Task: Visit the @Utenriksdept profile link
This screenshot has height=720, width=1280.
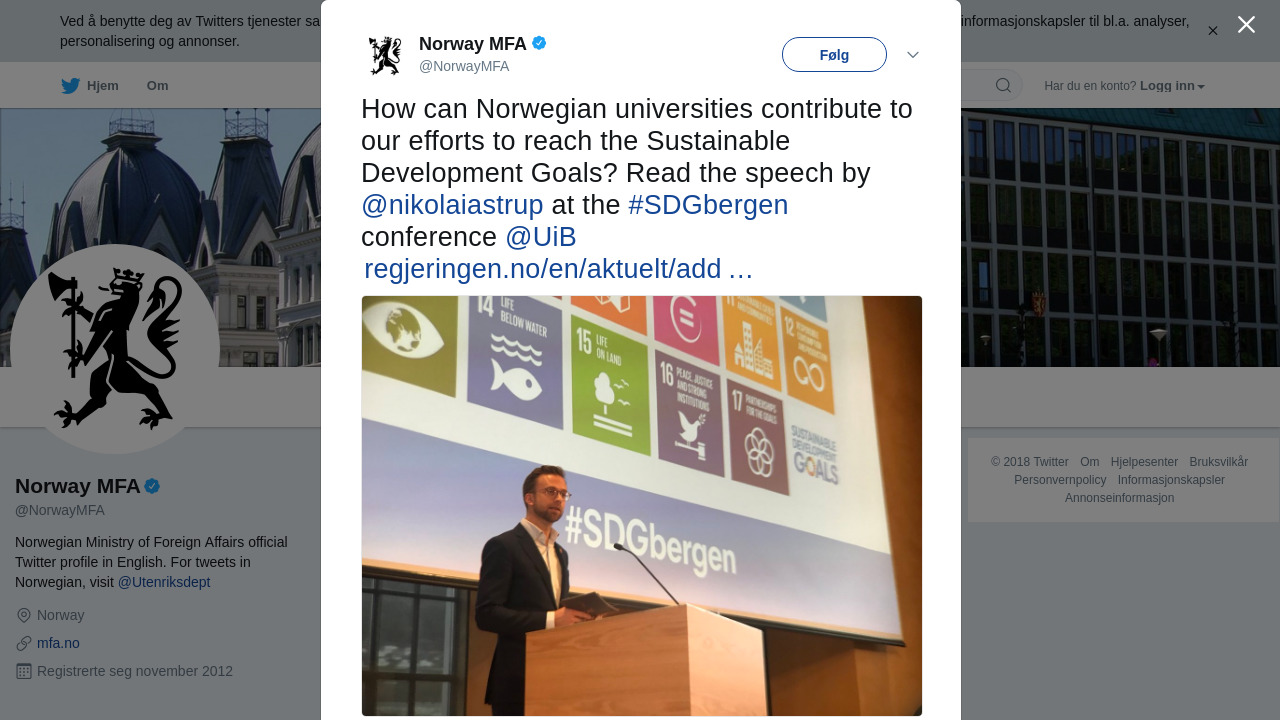Action: click(164, 582)
